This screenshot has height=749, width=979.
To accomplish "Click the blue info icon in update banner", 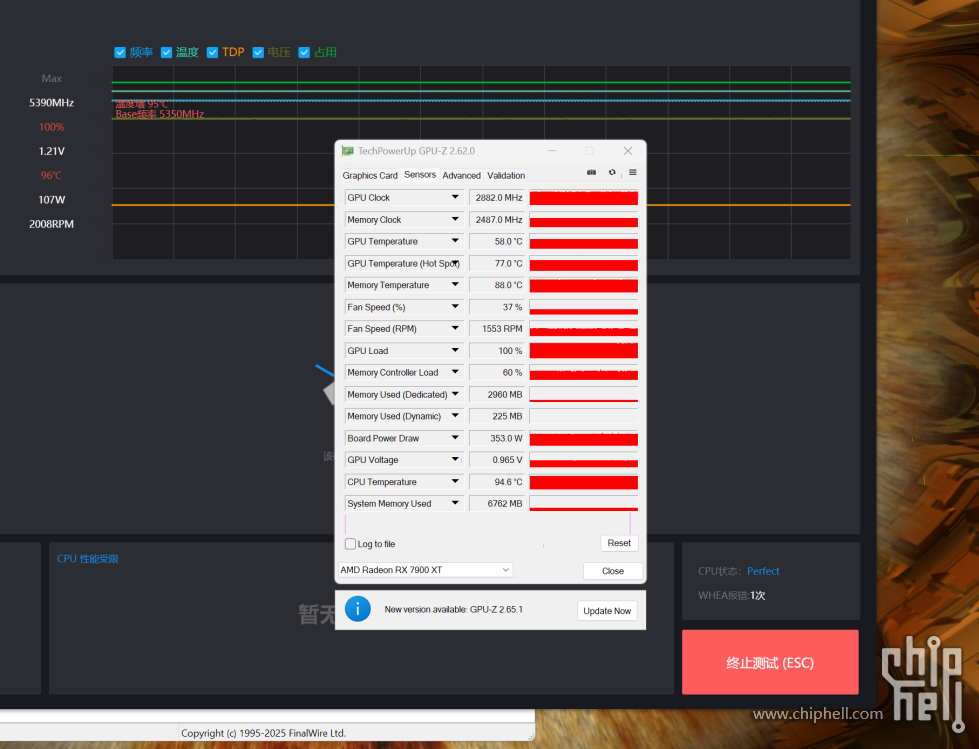I will (x=358, y=609).
